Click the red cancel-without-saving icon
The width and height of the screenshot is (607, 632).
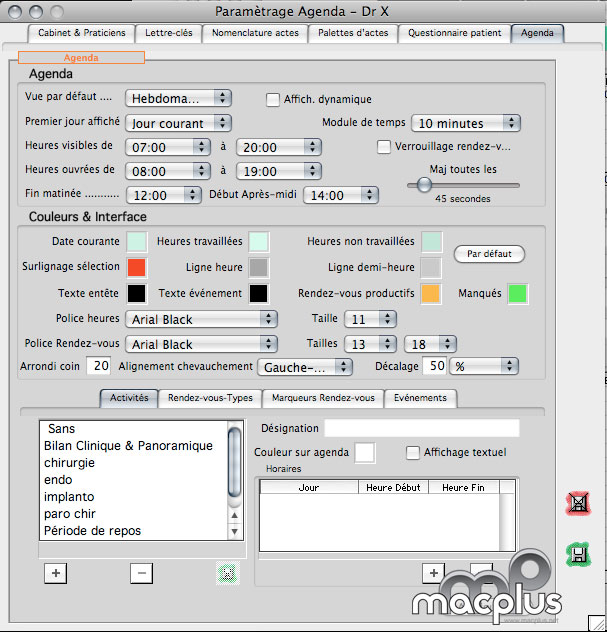pos(579,503)
